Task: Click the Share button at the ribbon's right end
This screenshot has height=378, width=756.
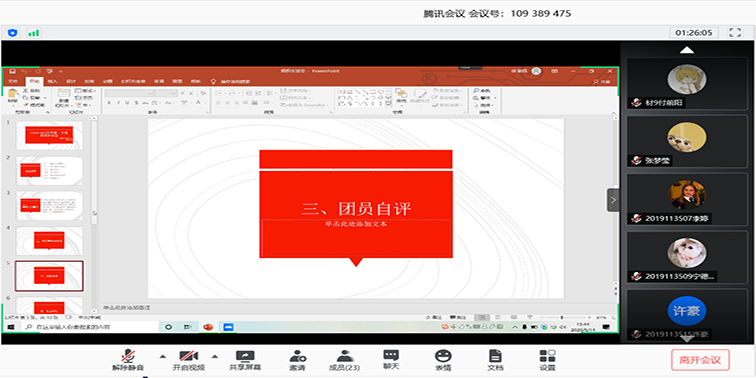Action: coord(602,81)
